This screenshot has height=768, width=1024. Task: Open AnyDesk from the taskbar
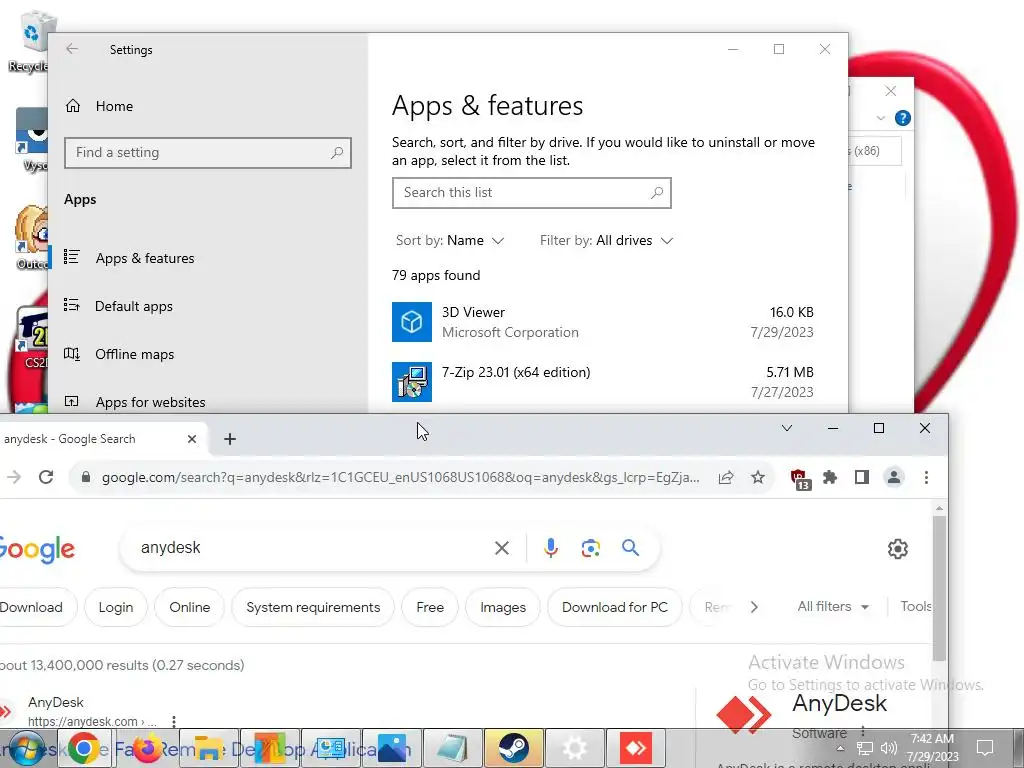click(635, 748)
